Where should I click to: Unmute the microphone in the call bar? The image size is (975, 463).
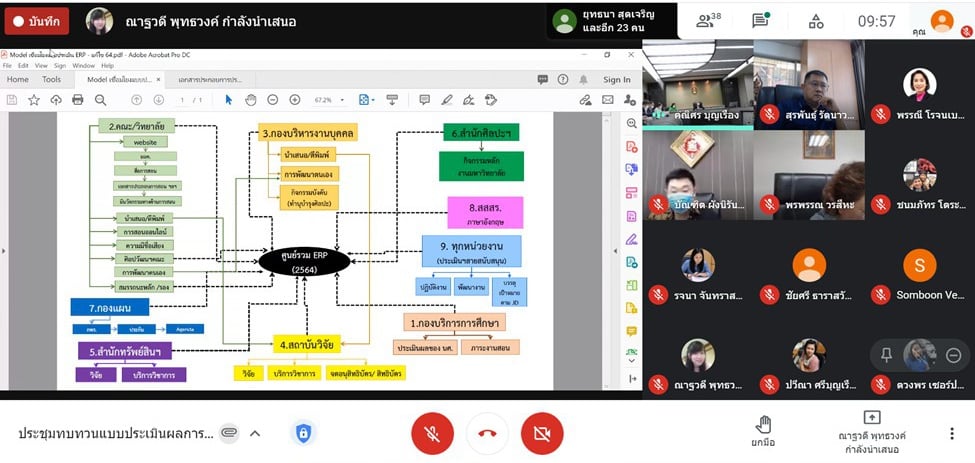[x=432, y=433]
